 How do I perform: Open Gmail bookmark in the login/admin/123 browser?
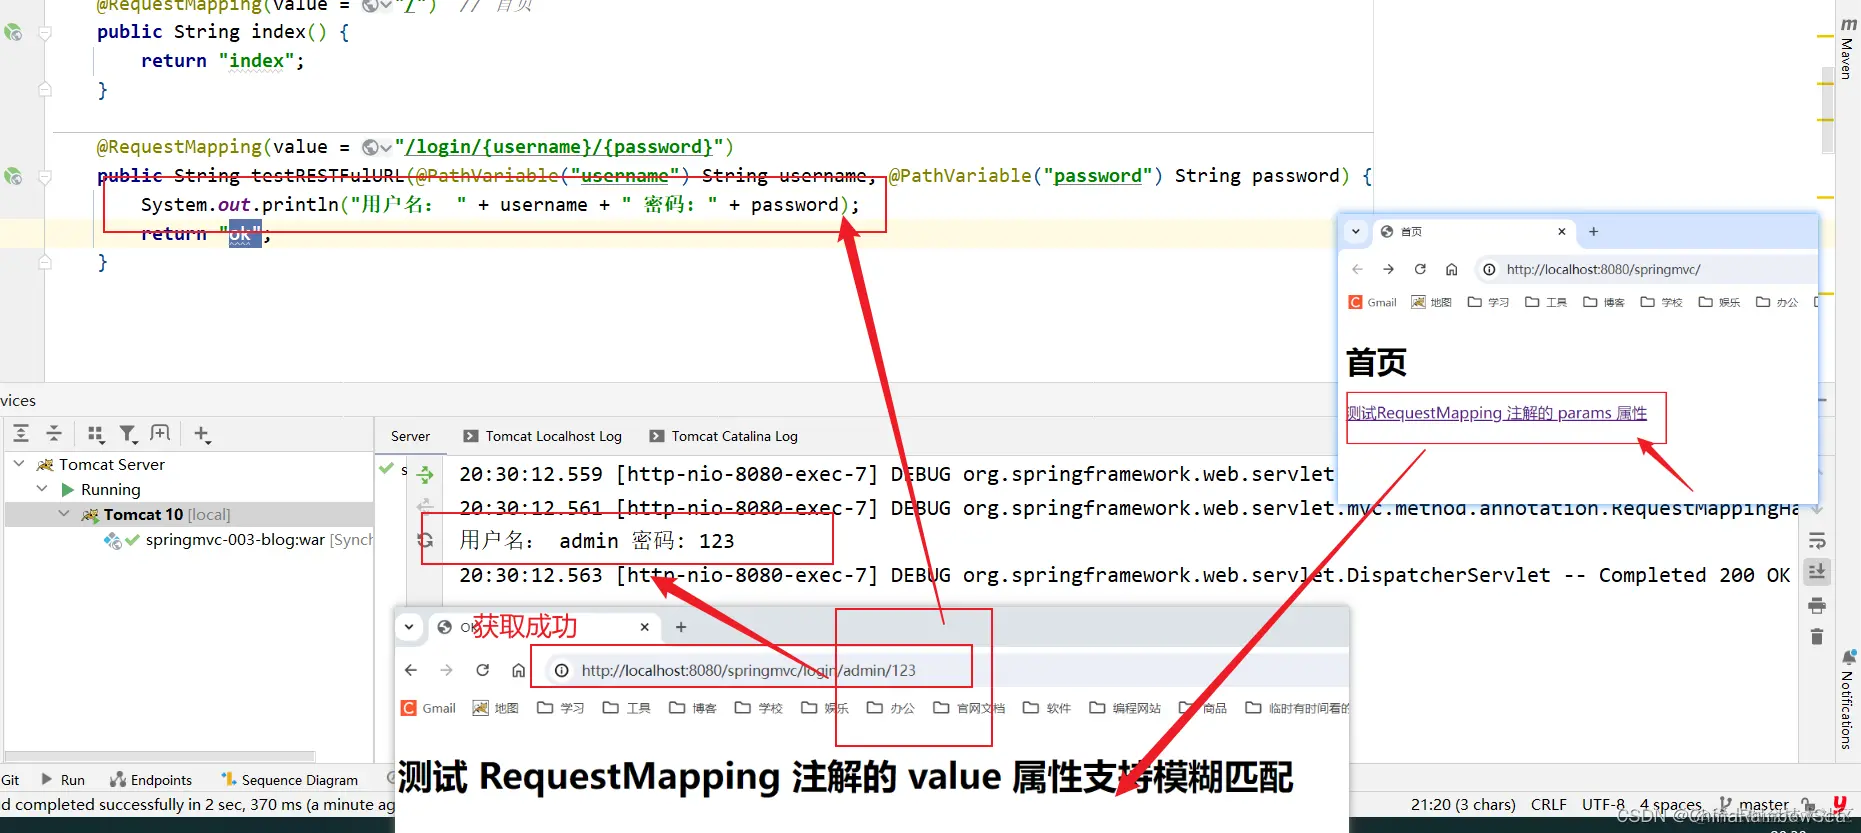pyautogui.click(x=429, y=708)
